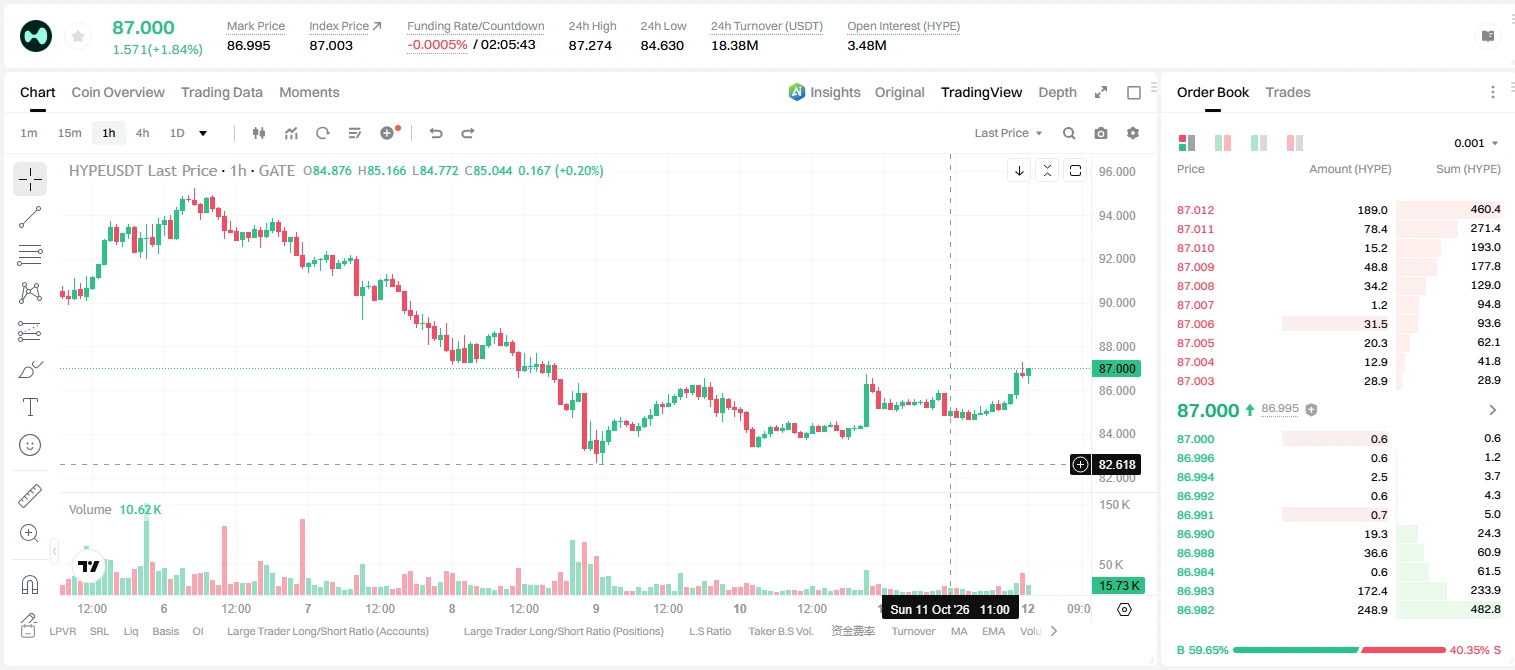Open the emoji sticker tool
Viewport: 1515px width, 670px height.
[30, 445]
